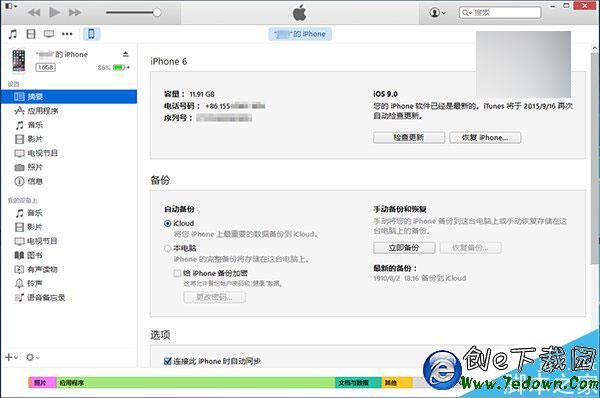Select the iPhone device icon in toolbar
The width and height of the screenshot is (600, 398).
91,34
